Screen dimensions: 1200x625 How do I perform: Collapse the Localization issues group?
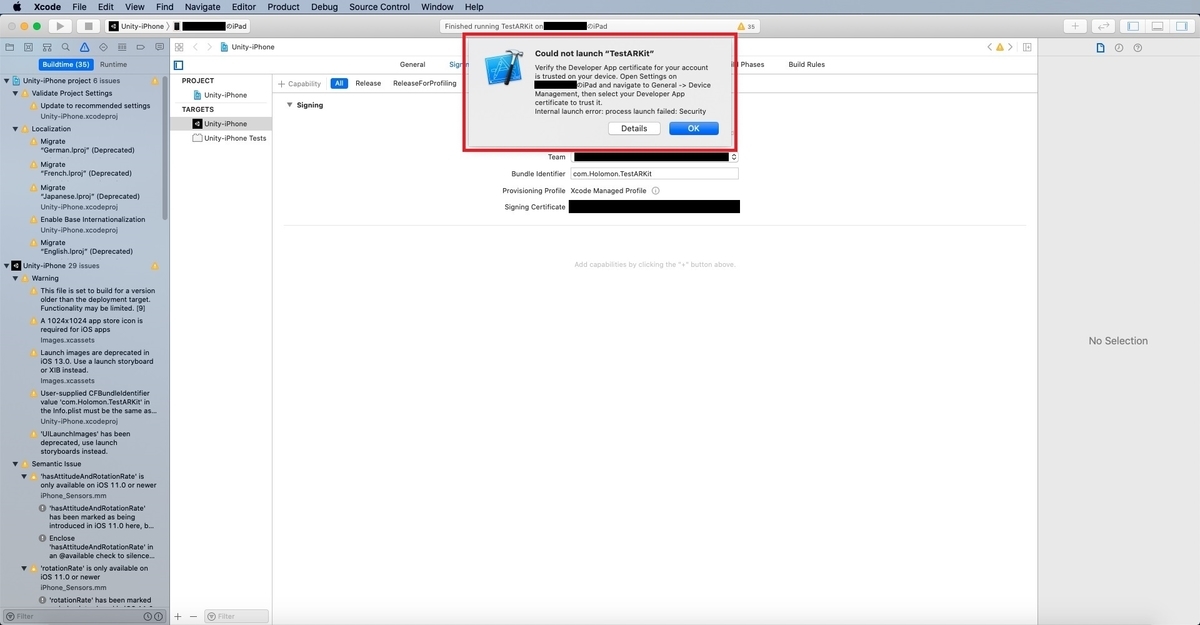click(x=16, y=129)
